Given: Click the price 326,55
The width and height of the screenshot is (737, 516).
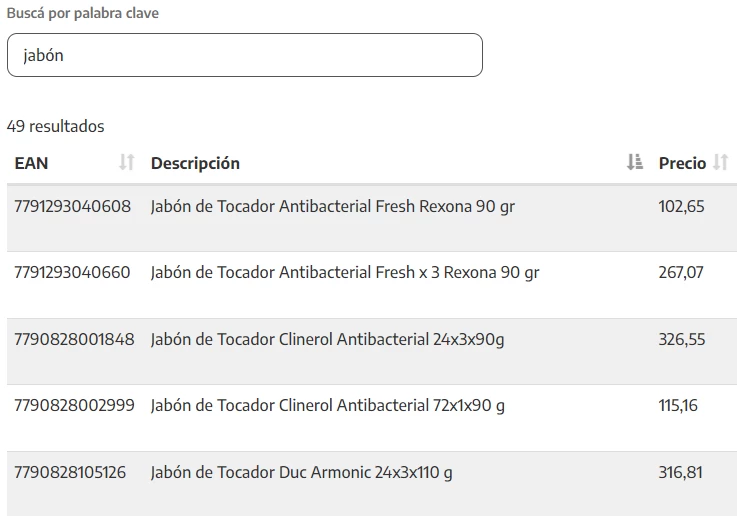Looking at the screenshot, I should tap(681, 339).
